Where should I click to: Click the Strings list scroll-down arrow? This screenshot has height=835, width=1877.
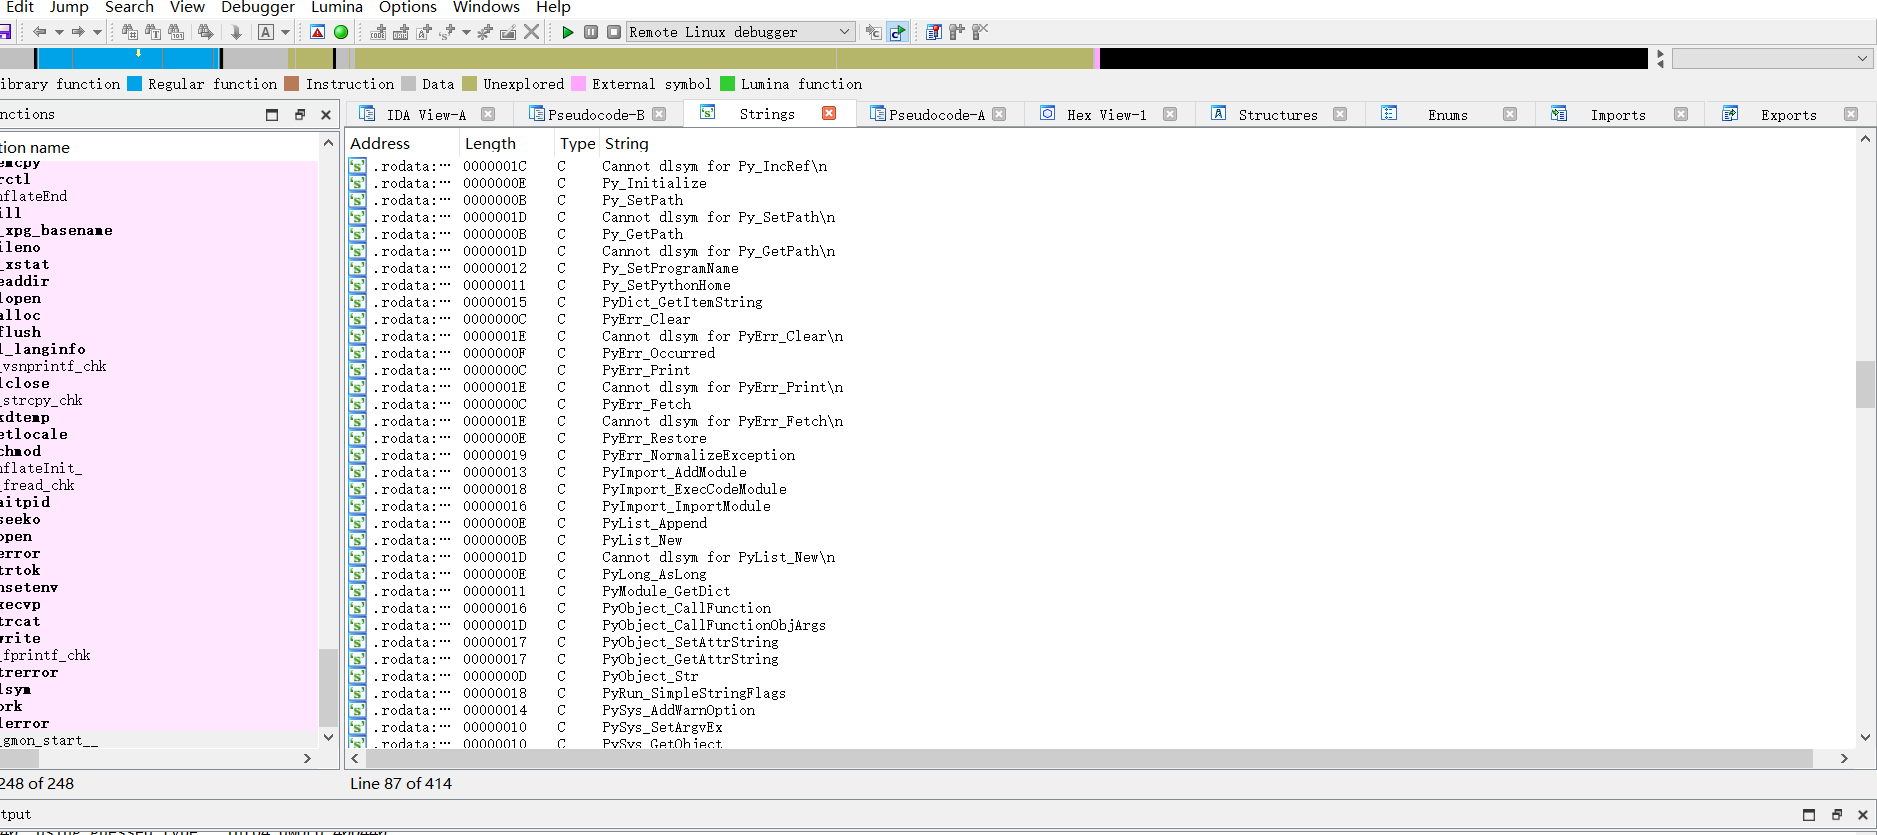[x=1865, y=738]
